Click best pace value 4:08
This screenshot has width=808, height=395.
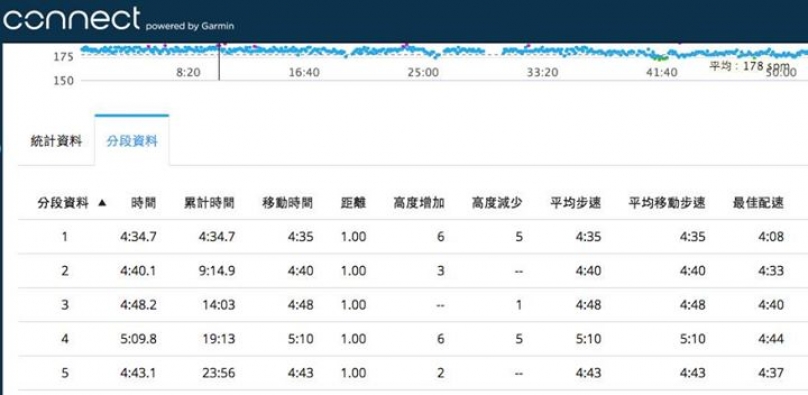pyautogui.click(x=771, y=237)
